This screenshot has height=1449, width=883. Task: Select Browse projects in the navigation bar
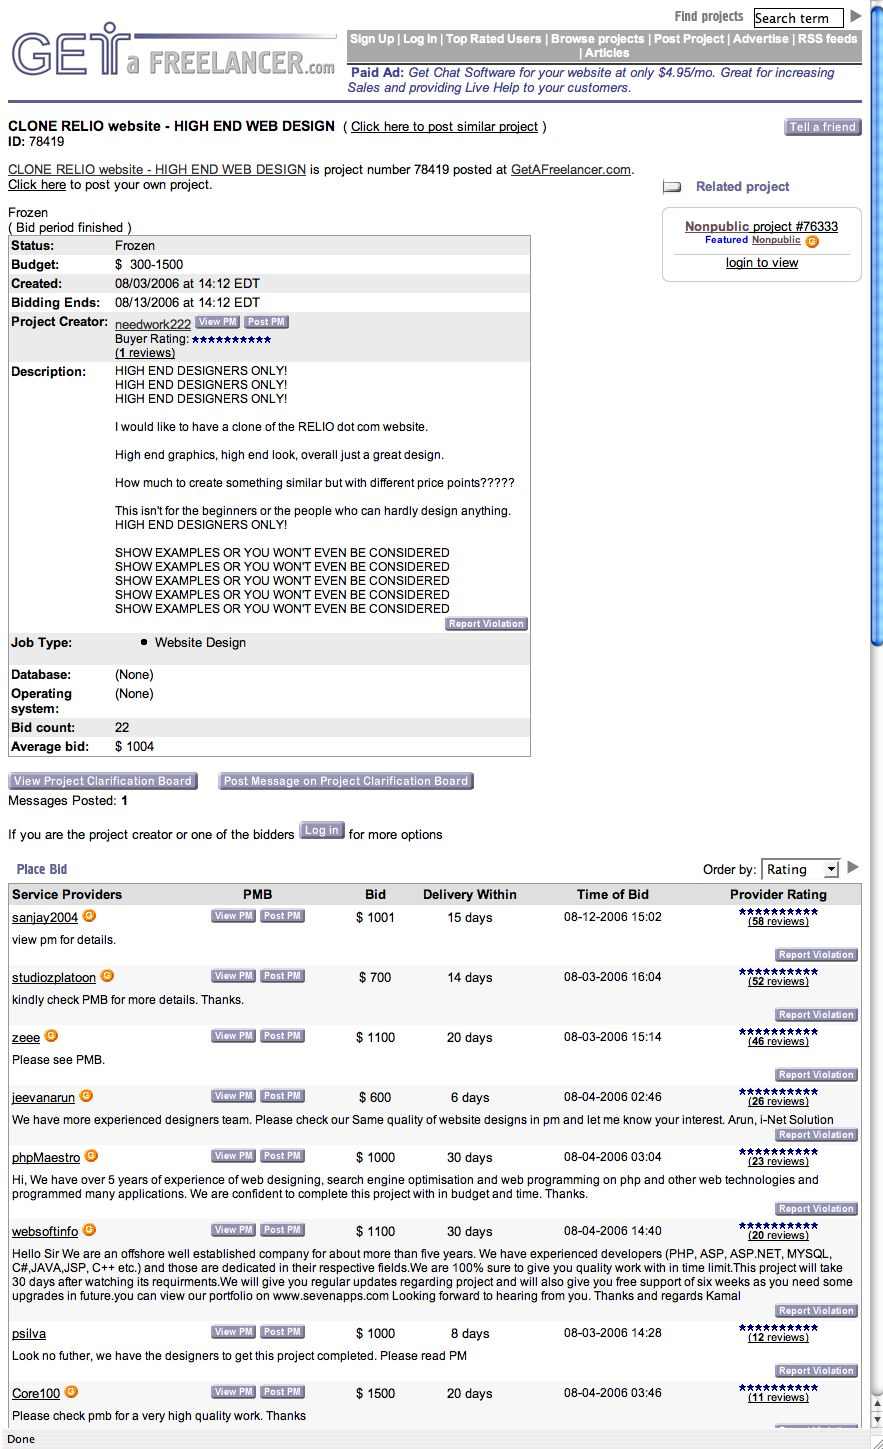coord(597,39)
